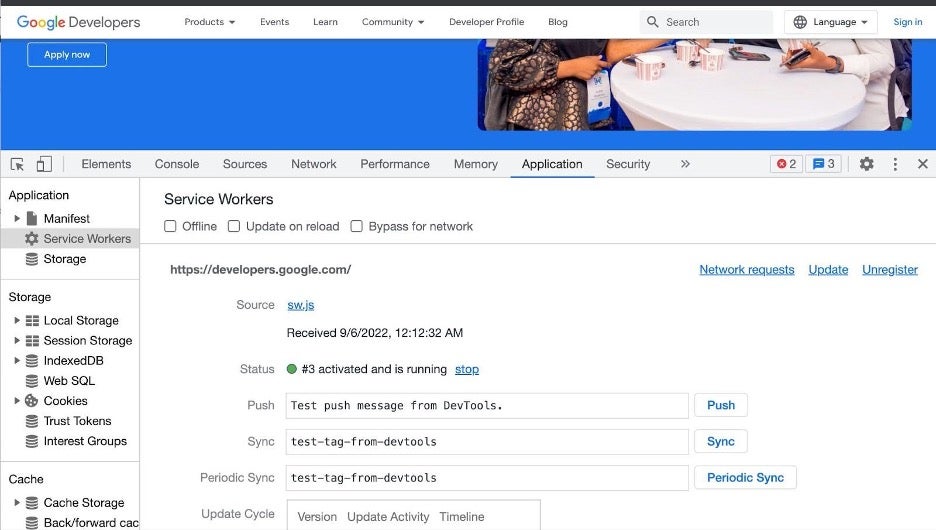Enable the Offline checkbox
This screenshot has height=530, width=936.
(171, 226)
